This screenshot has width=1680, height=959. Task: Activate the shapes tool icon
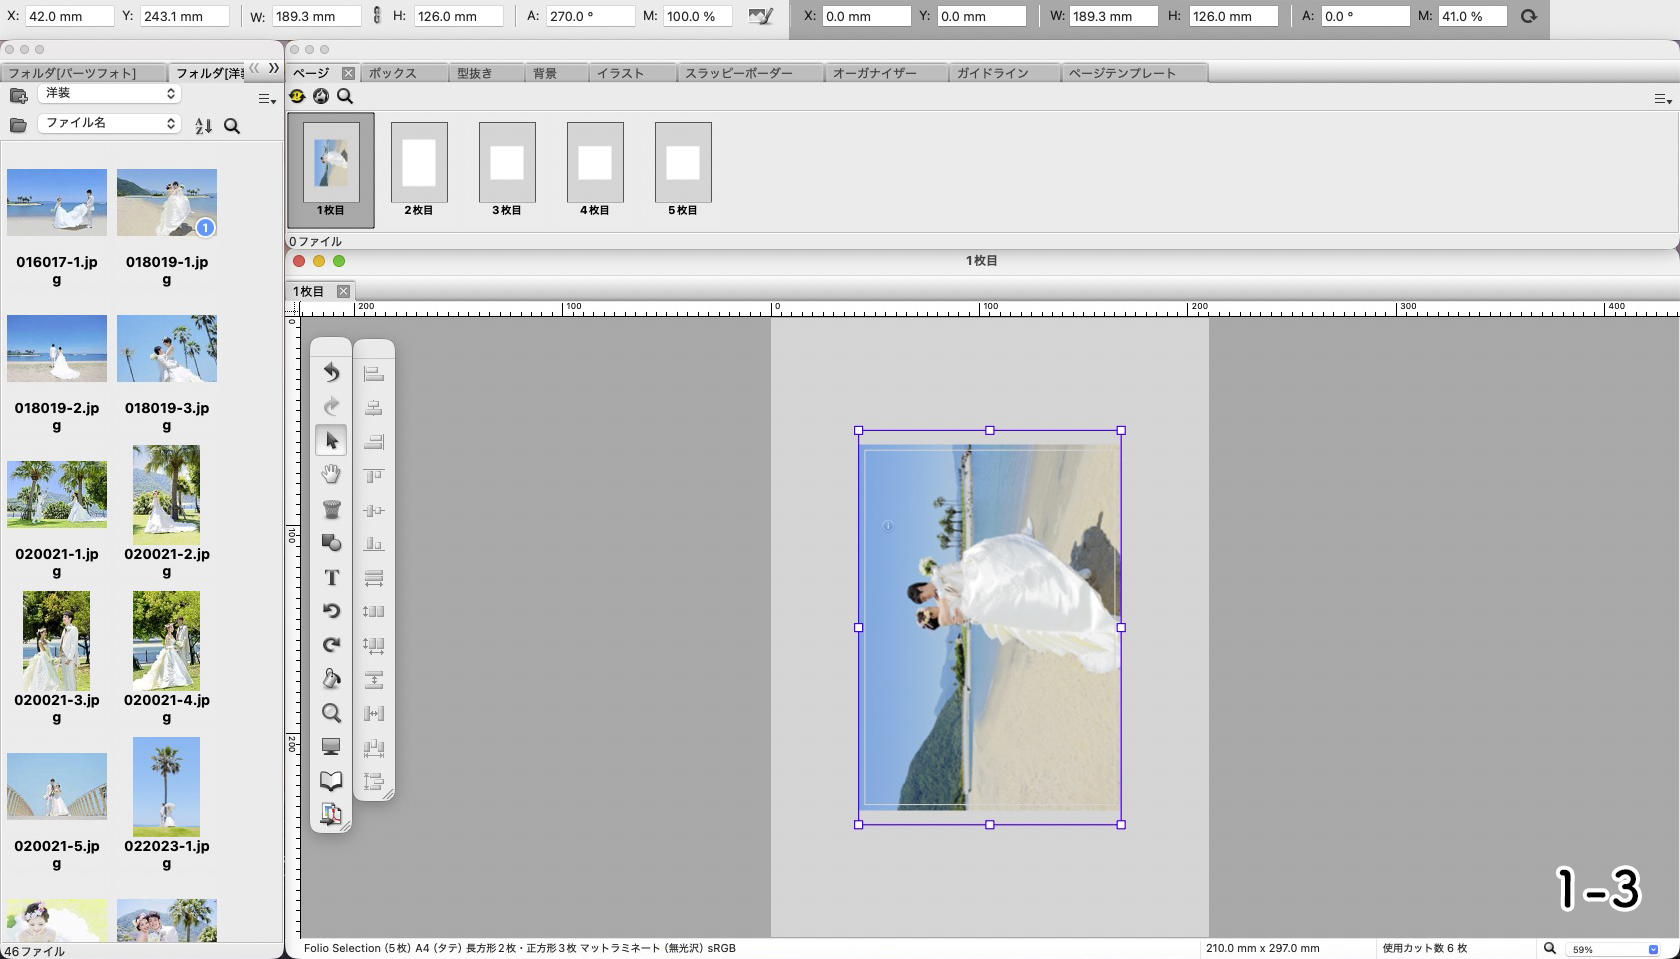point(331,543)
